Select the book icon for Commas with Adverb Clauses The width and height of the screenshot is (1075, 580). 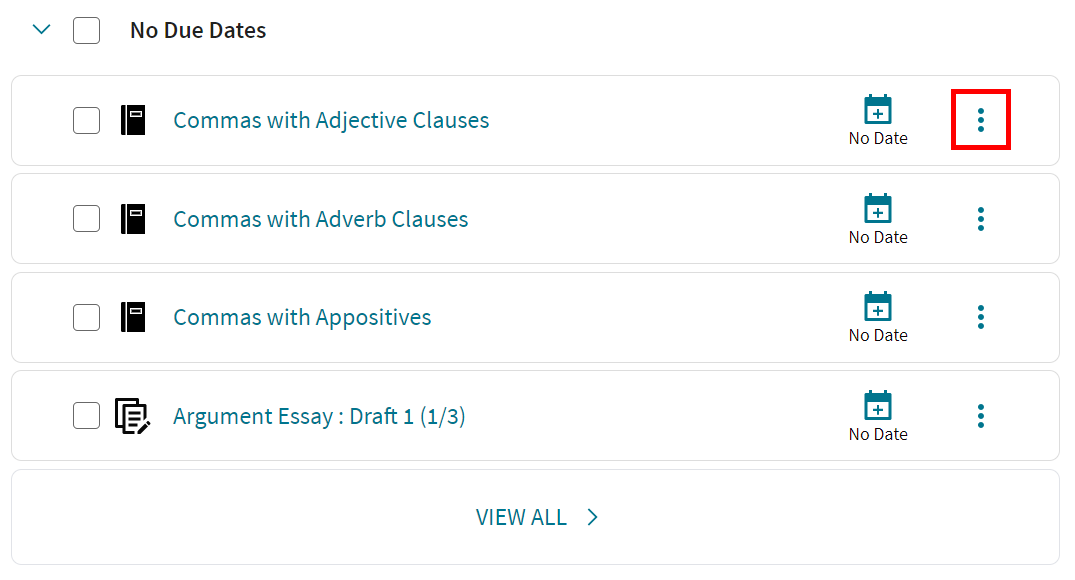point(133,218)
